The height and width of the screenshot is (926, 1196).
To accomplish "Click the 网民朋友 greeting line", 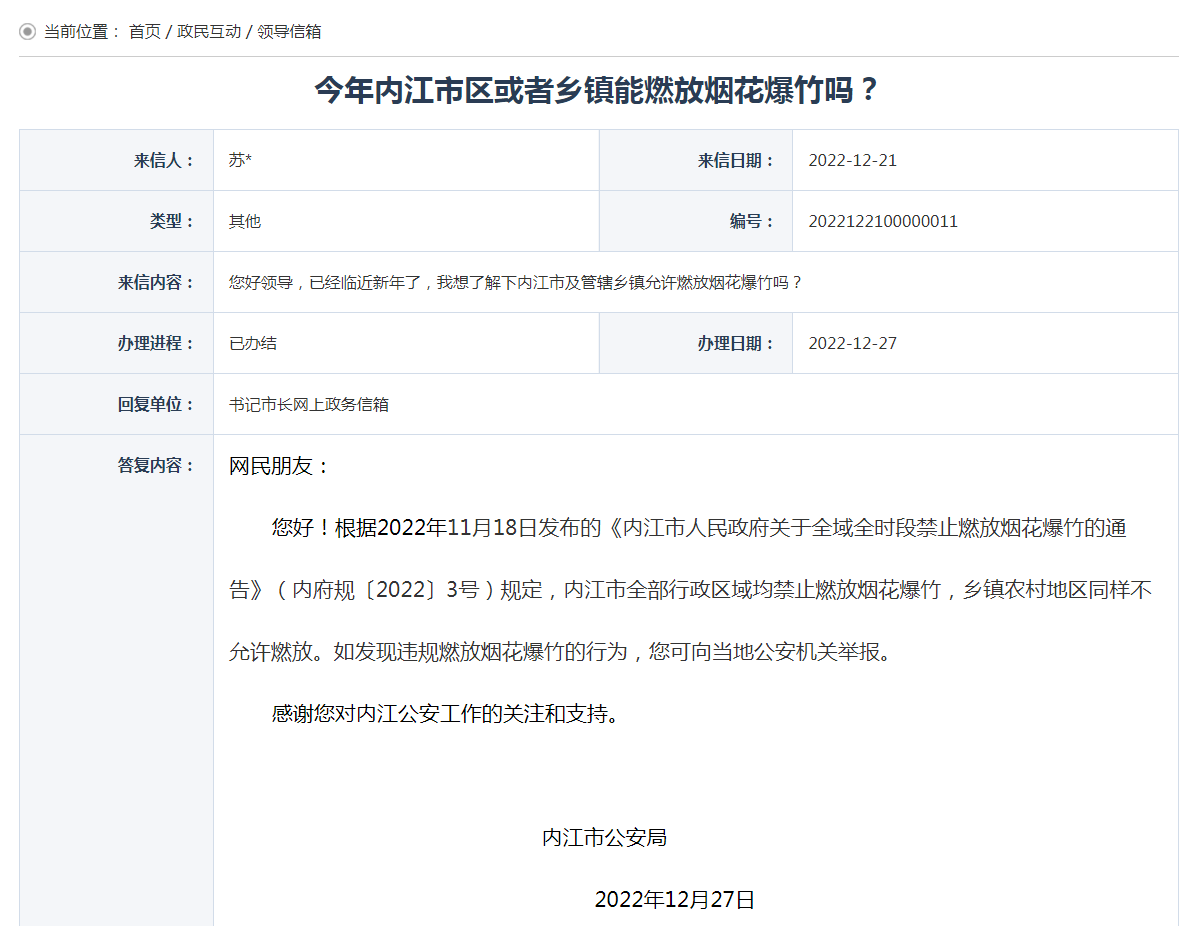I will [x=279, y=466].
